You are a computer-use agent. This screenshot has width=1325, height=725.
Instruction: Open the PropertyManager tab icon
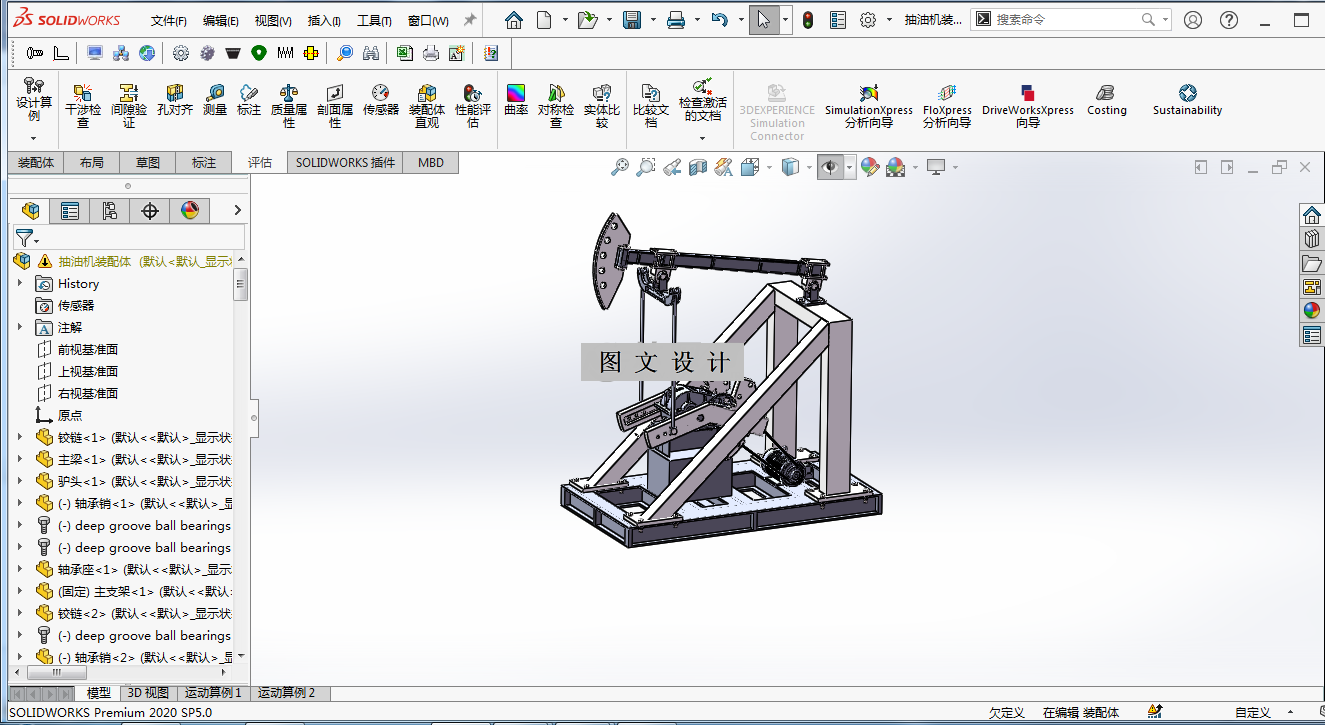[70, 210]
